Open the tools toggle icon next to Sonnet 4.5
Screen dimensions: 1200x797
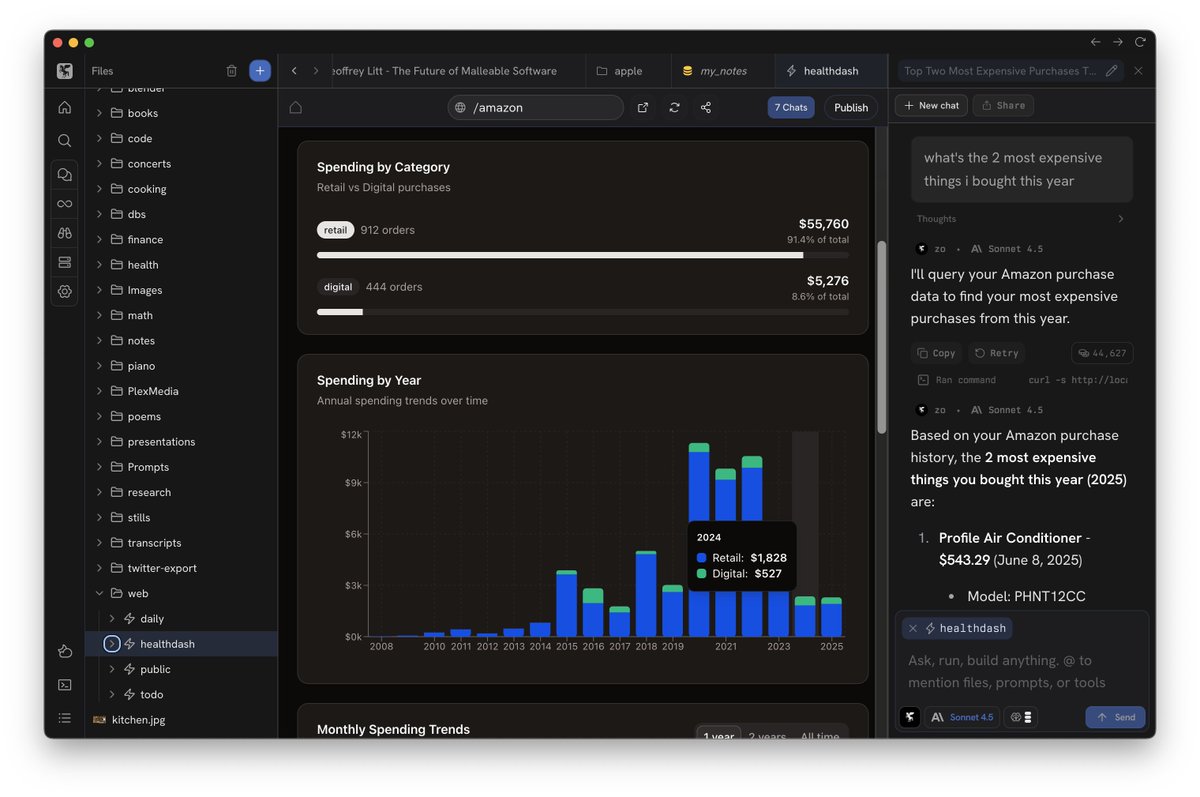tap(1021, 717)
